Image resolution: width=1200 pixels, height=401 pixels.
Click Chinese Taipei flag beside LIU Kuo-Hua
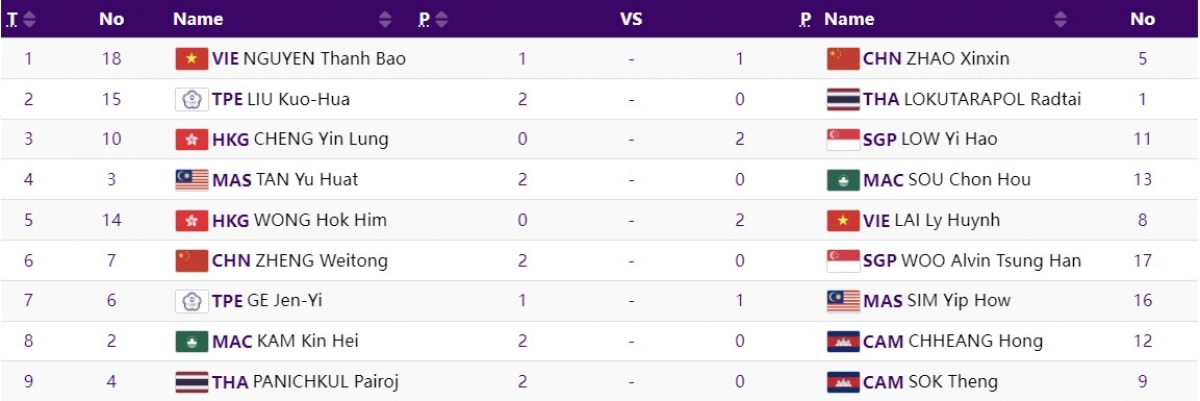coord(191,99)
